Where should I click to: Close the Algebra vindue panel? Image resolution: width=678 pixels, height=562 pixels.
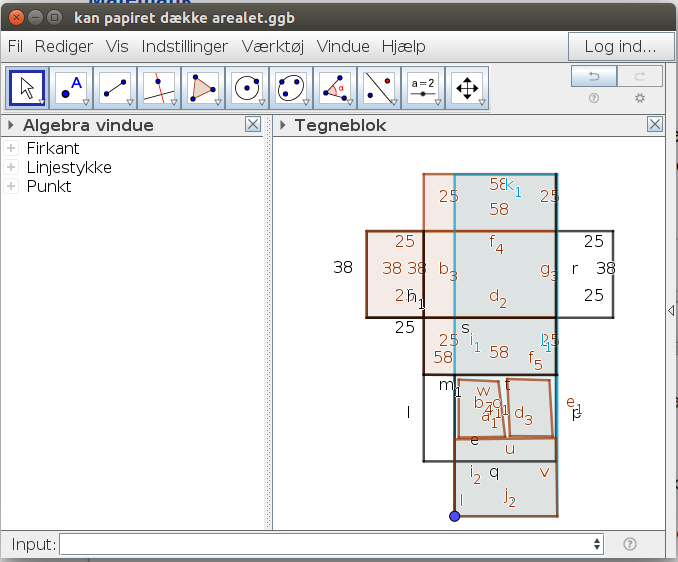(253, 125)
